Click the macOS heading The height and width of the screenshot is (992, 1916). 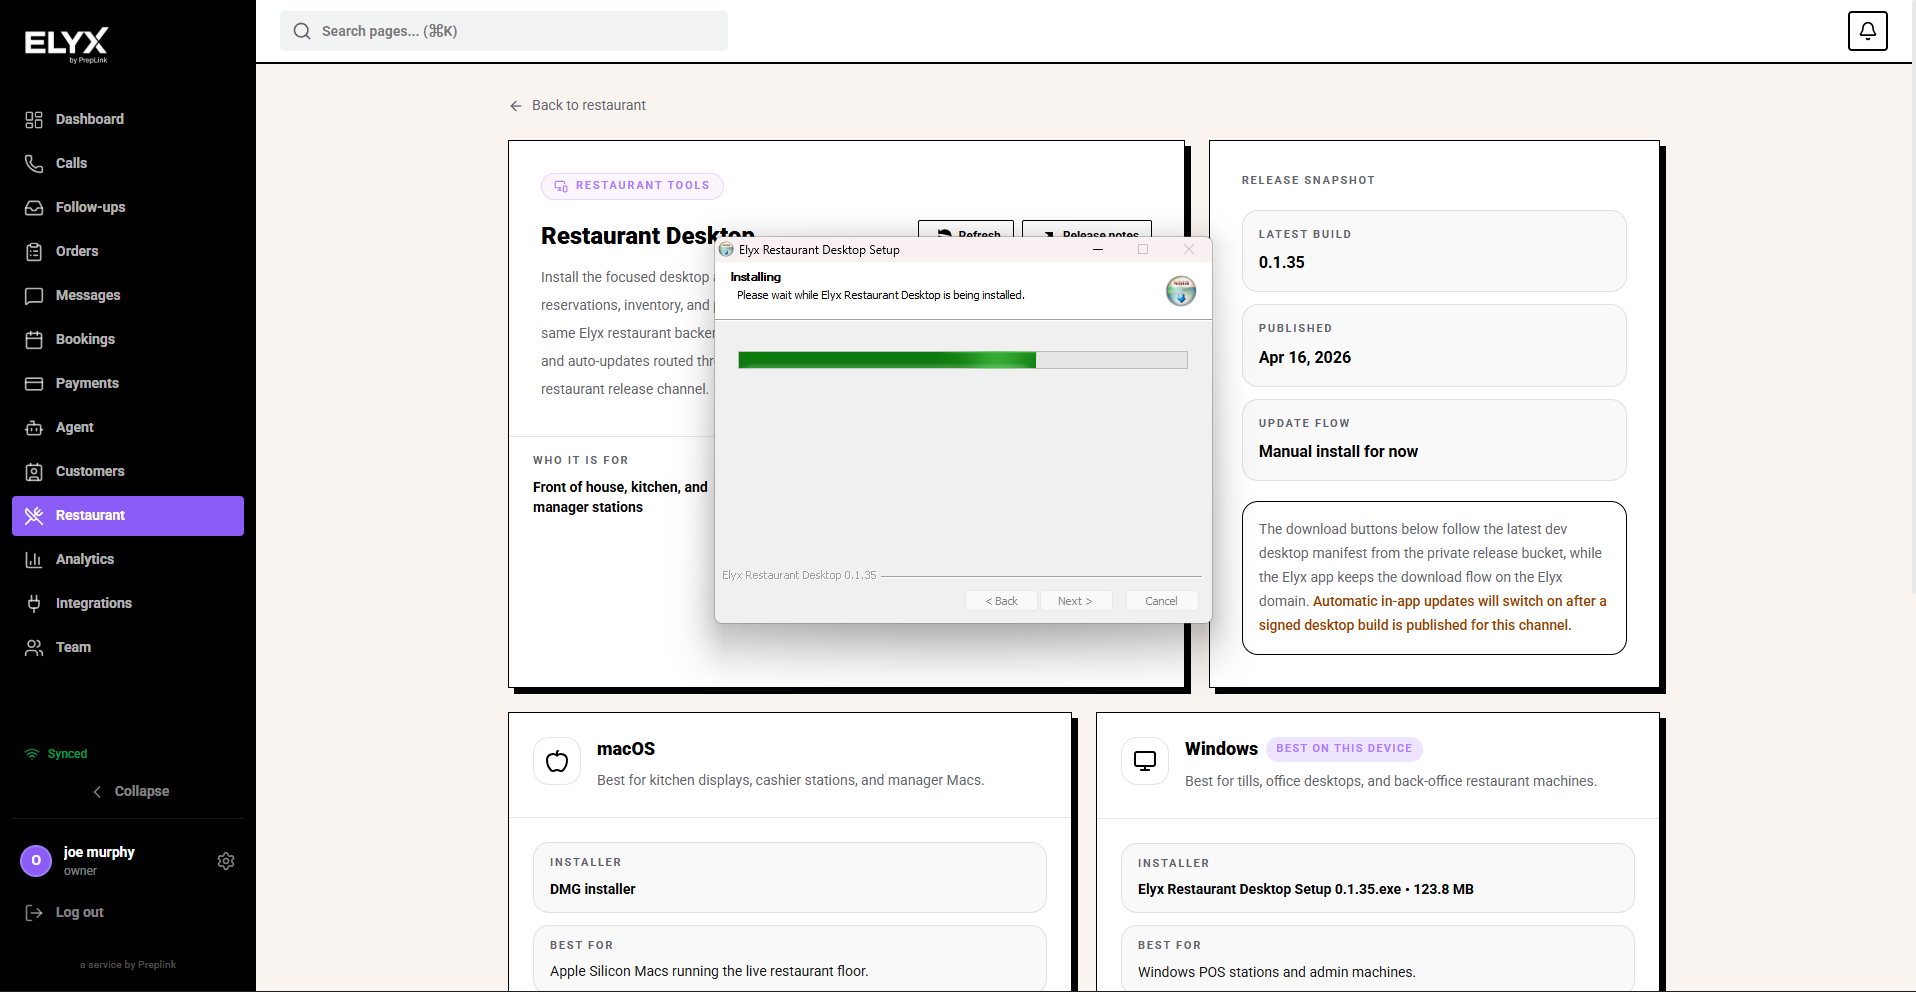coord(626,749)
